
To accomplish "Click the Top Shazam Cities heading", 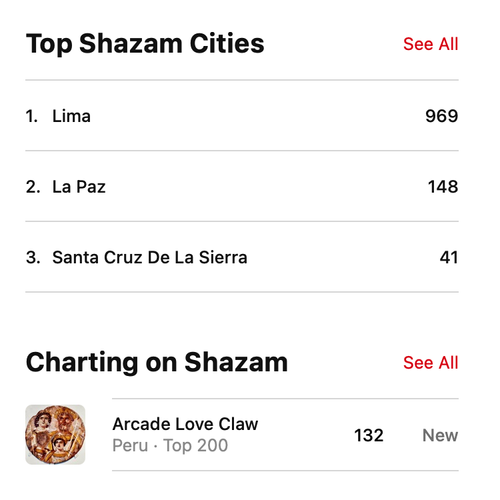I will 145,44.
